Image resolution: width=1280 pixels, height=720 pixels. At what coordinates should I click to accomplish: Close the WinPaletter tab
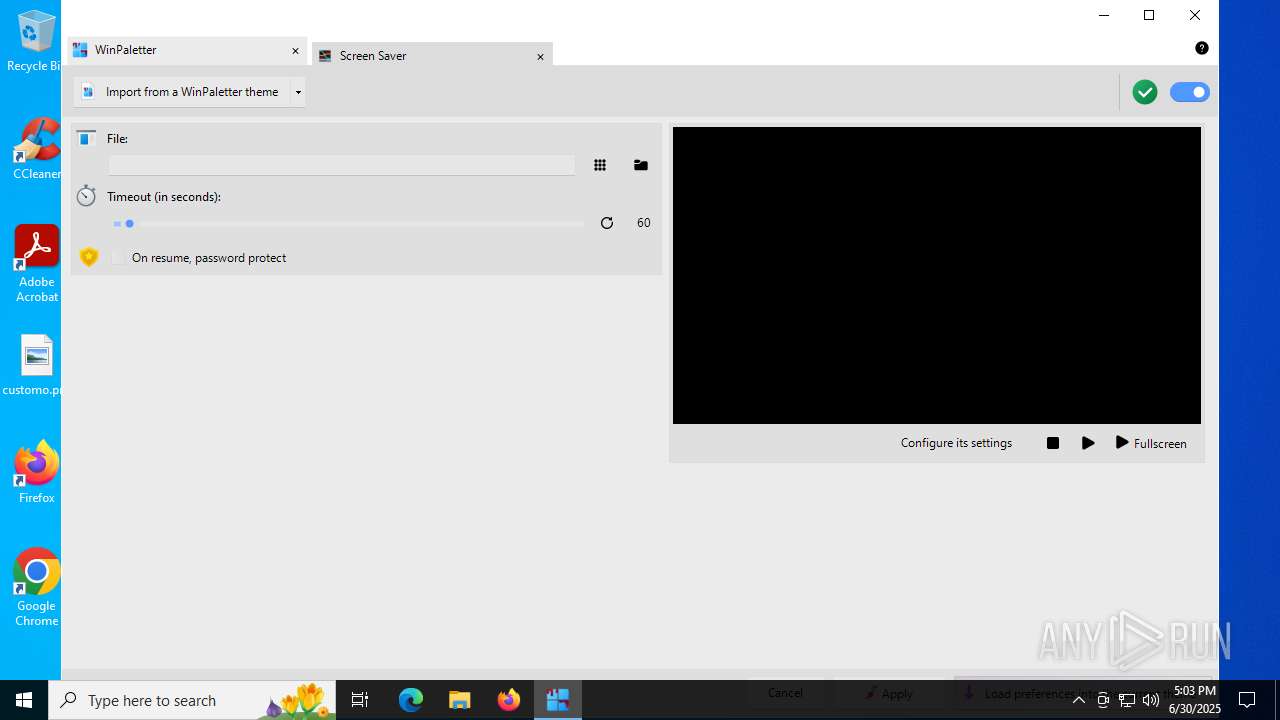coord(295,51)
